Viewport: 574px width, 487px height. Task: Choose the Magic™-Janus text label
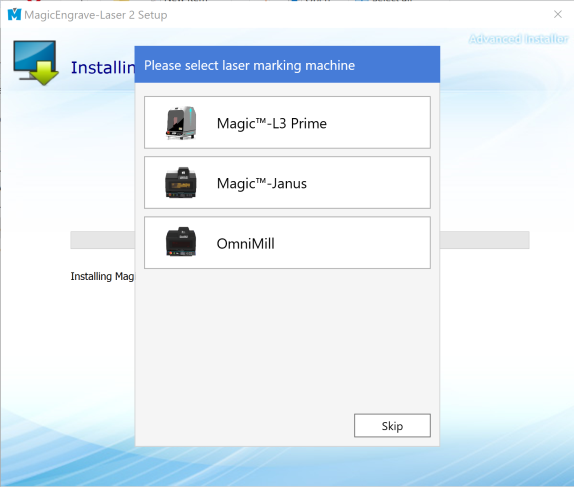(x=261, y=183)
